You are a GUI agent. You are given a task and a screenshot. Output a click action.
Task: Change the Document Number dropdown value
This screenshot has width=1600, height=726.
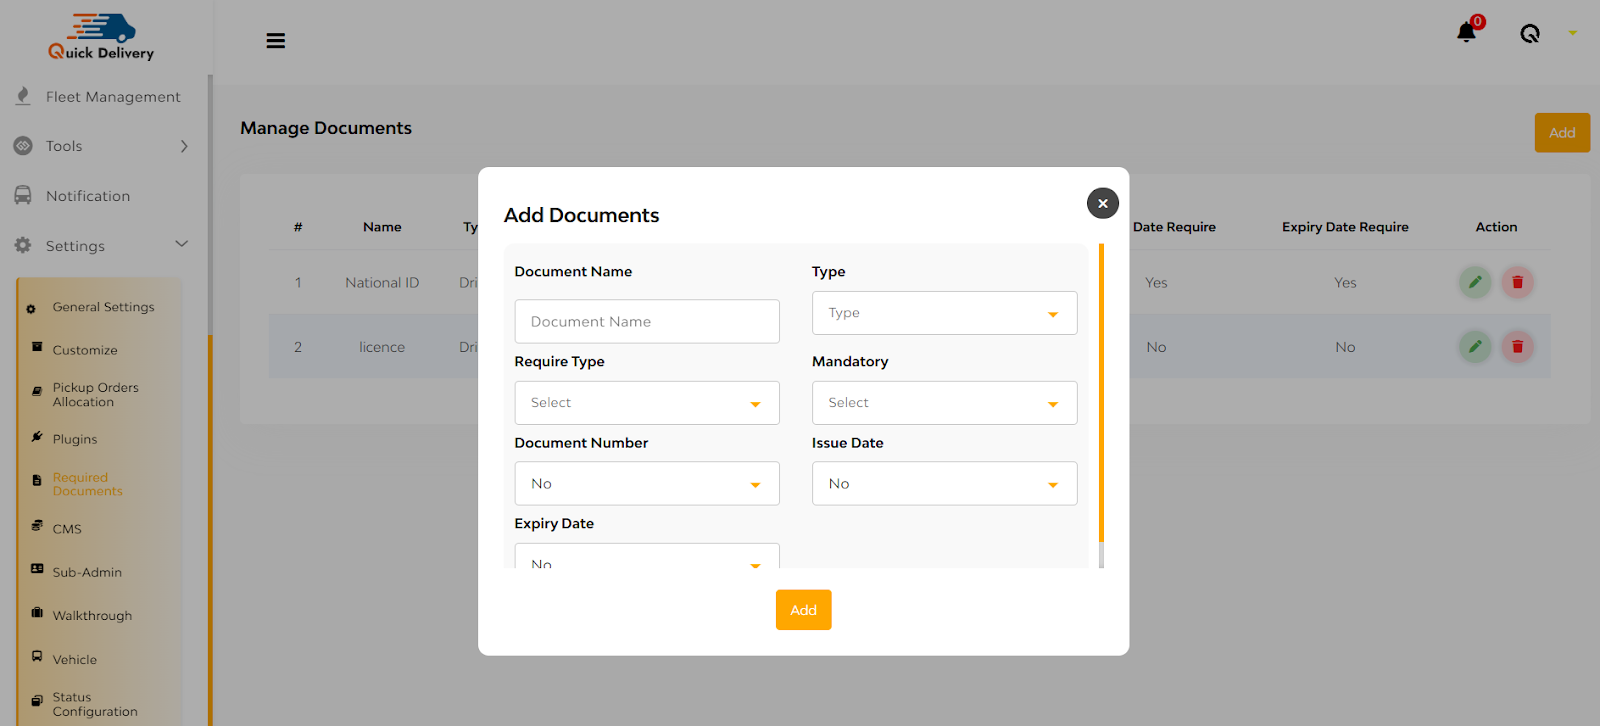click(x=647, y=483)
